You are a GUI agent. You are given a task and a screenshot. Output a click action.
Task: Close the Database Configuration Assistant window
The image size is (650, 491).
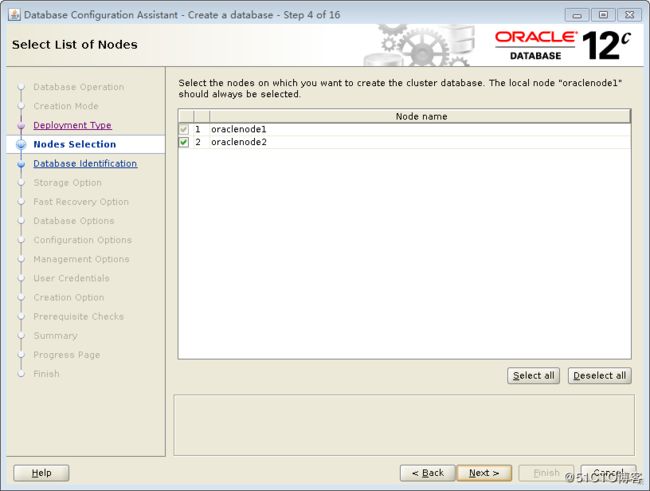click(x=629, y=15)
